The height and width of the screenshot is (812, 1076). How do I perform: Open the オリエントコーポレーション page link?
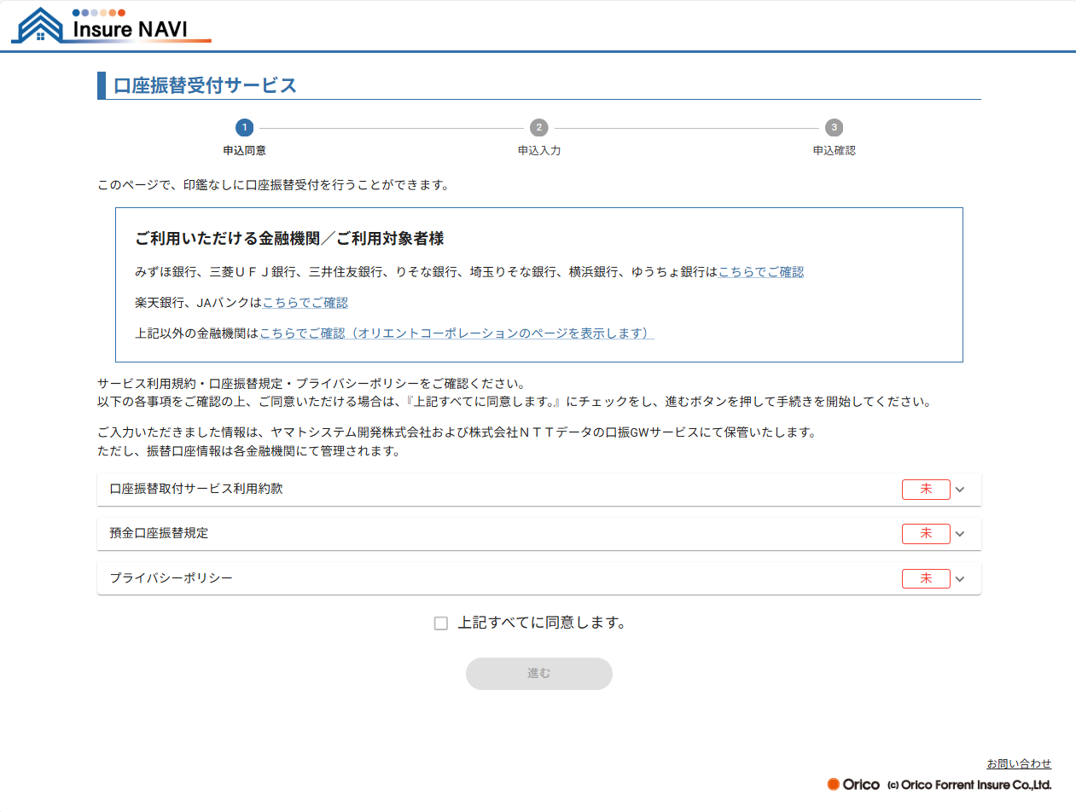(456, 333)
